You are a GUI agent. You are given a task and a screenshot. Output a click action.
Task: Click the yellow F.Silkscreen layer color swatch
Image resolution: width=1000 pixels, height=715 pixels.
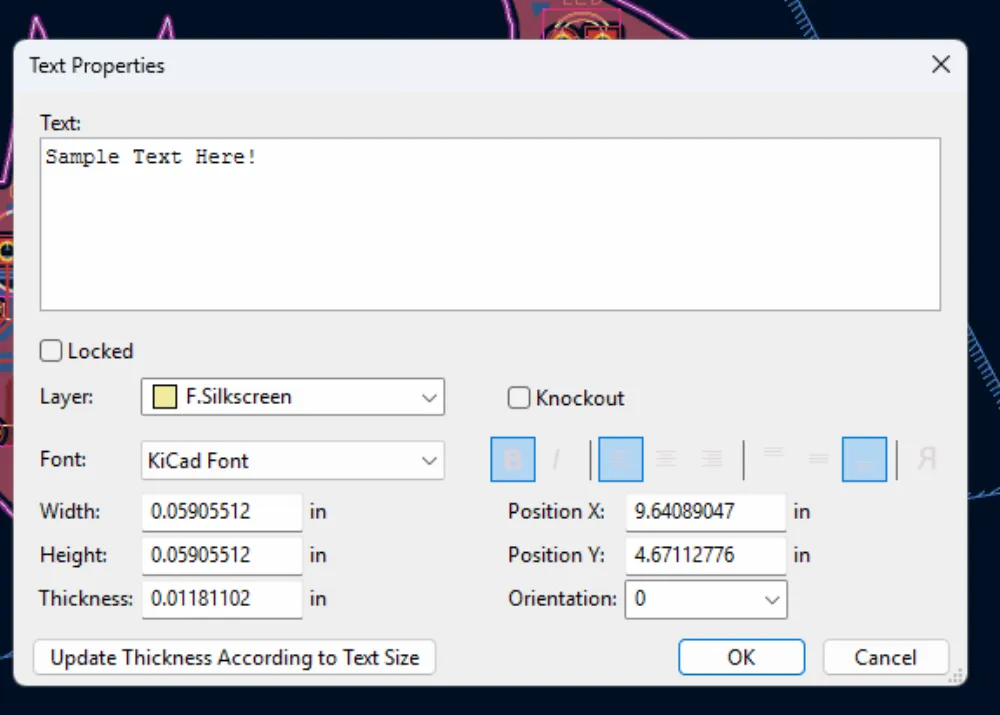tap(164, 397)
